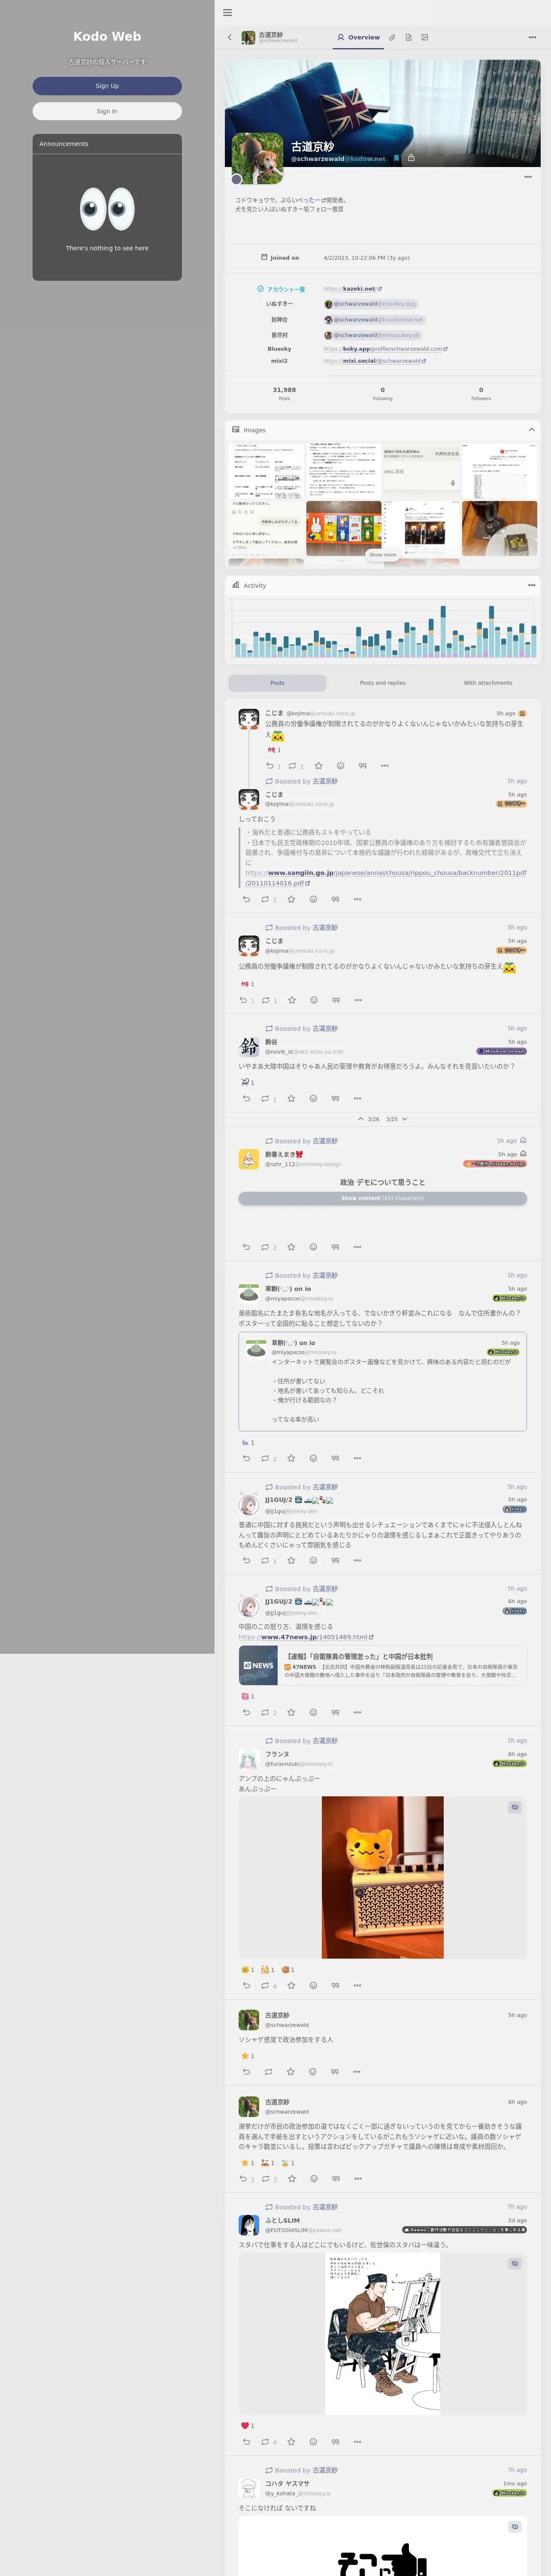Add reaction to 鈴春えまき's post
Viewport: 551px width, 2576px height.
[x=313, y=1247]
